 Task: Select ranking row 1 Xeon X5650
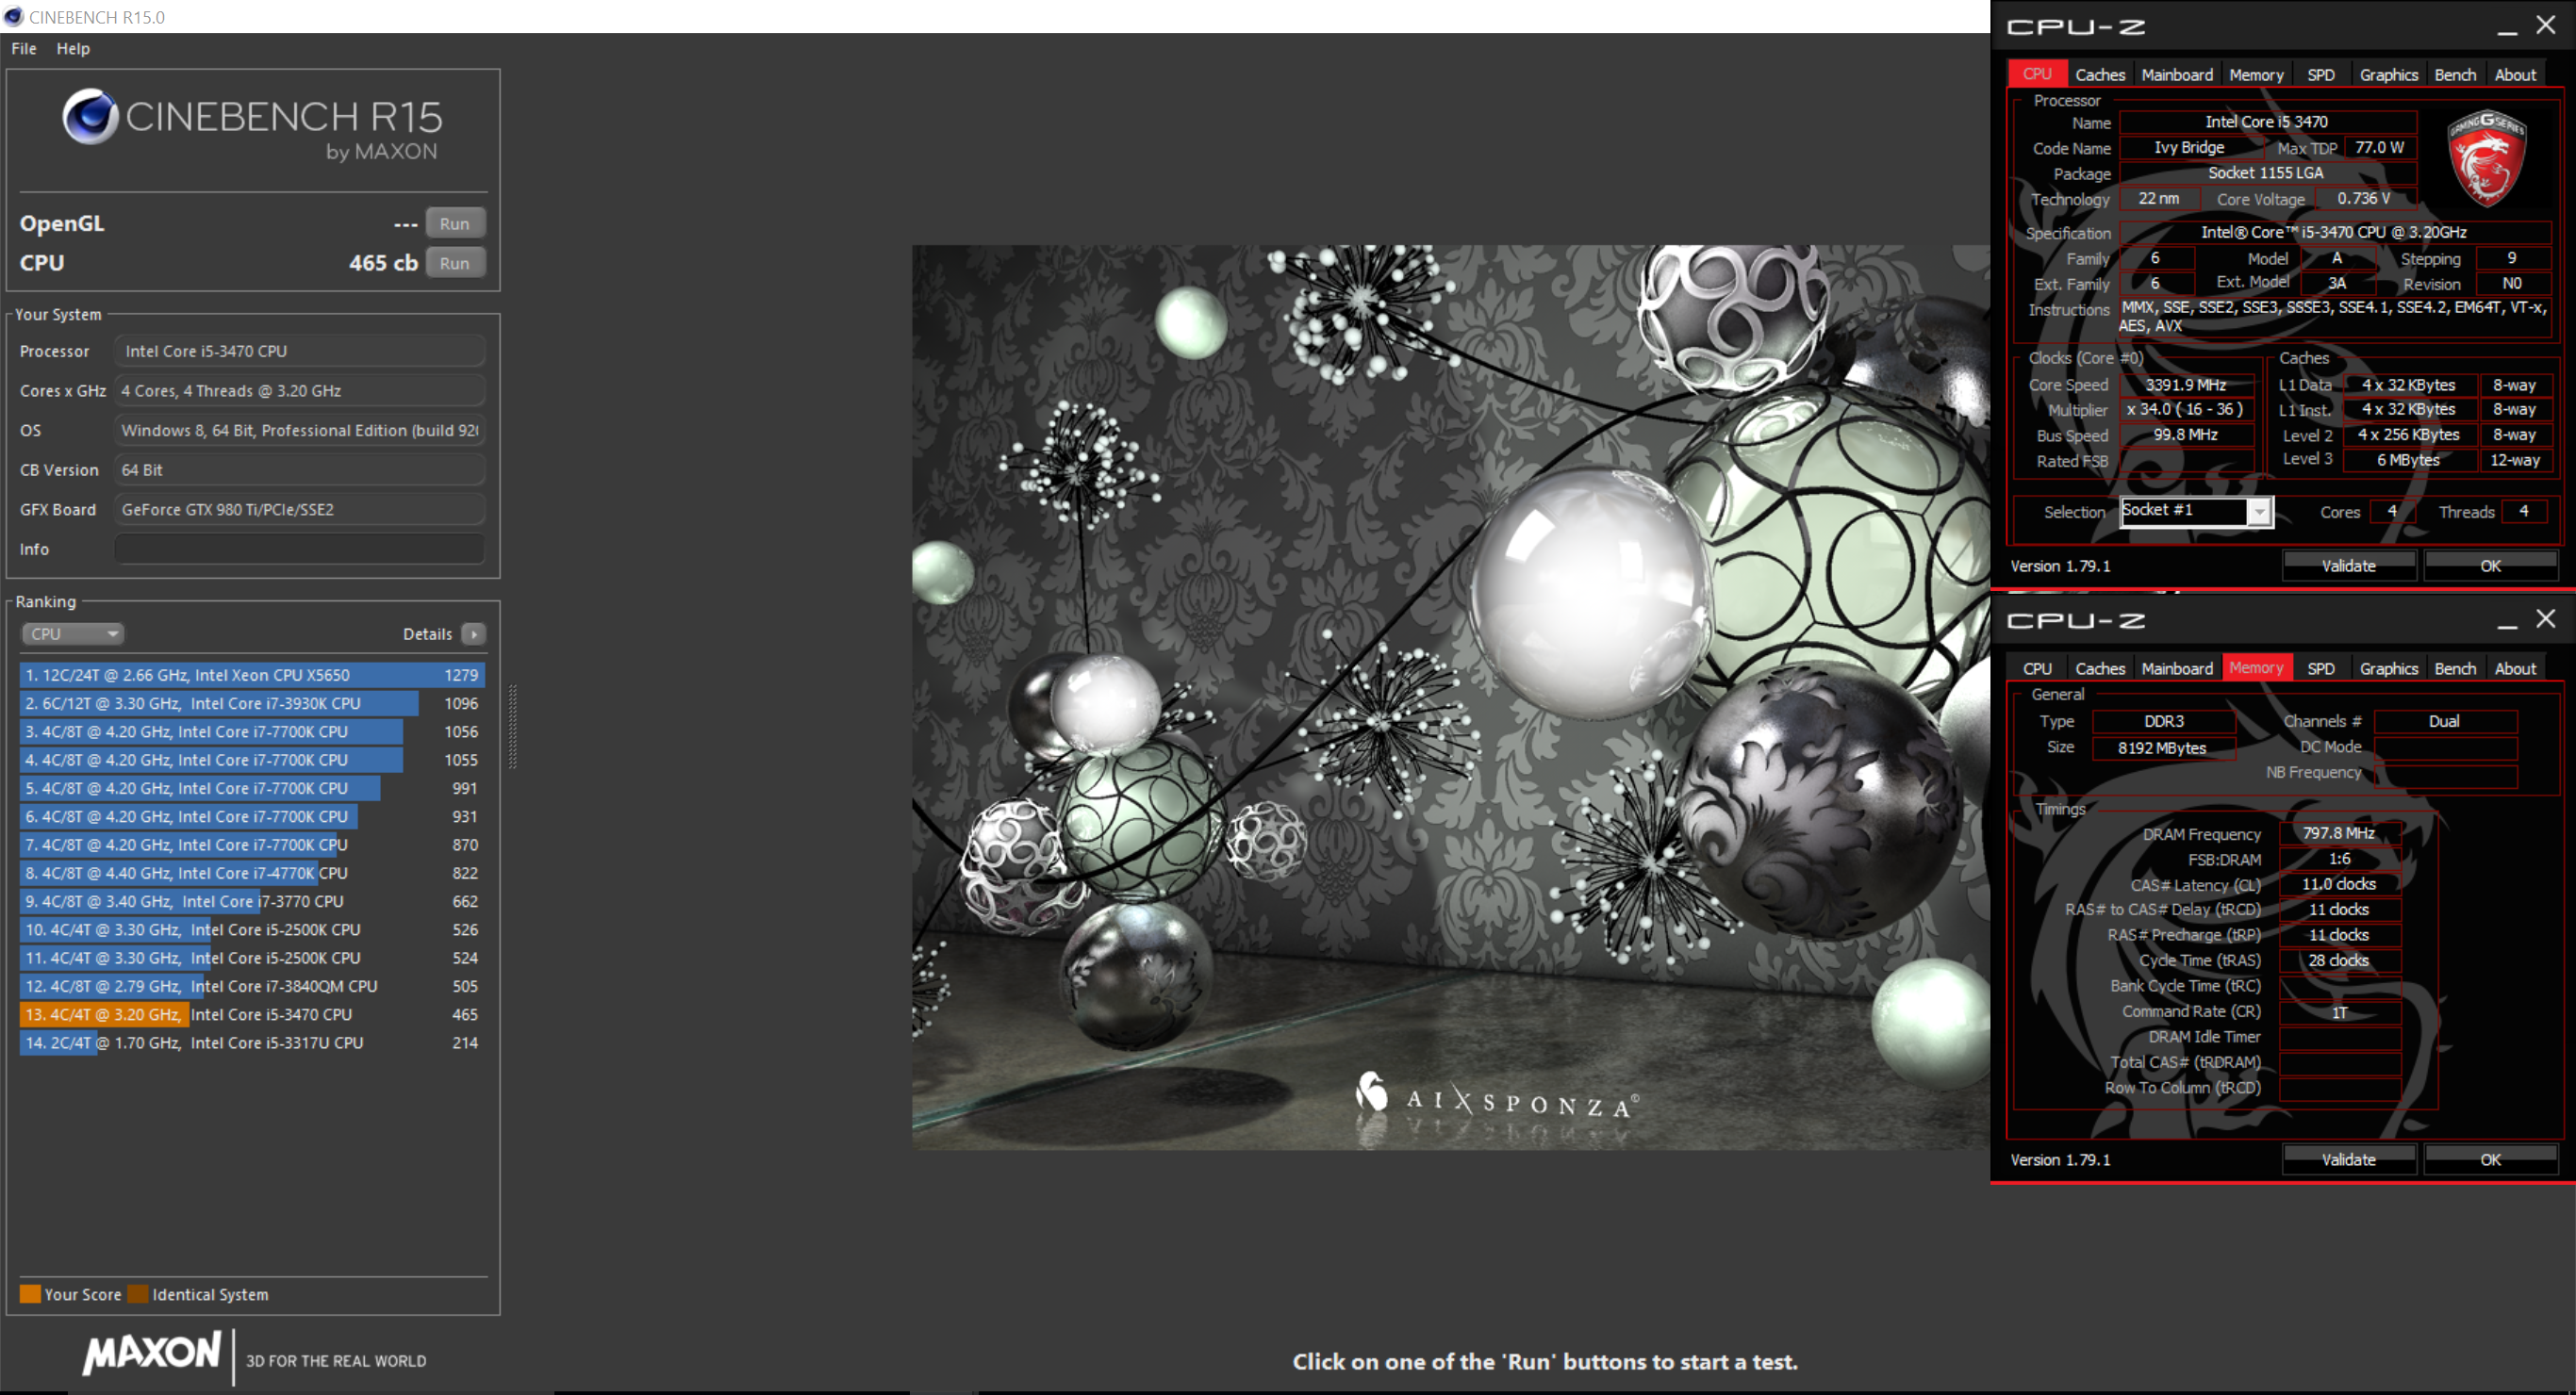click(x=252, y=675)
